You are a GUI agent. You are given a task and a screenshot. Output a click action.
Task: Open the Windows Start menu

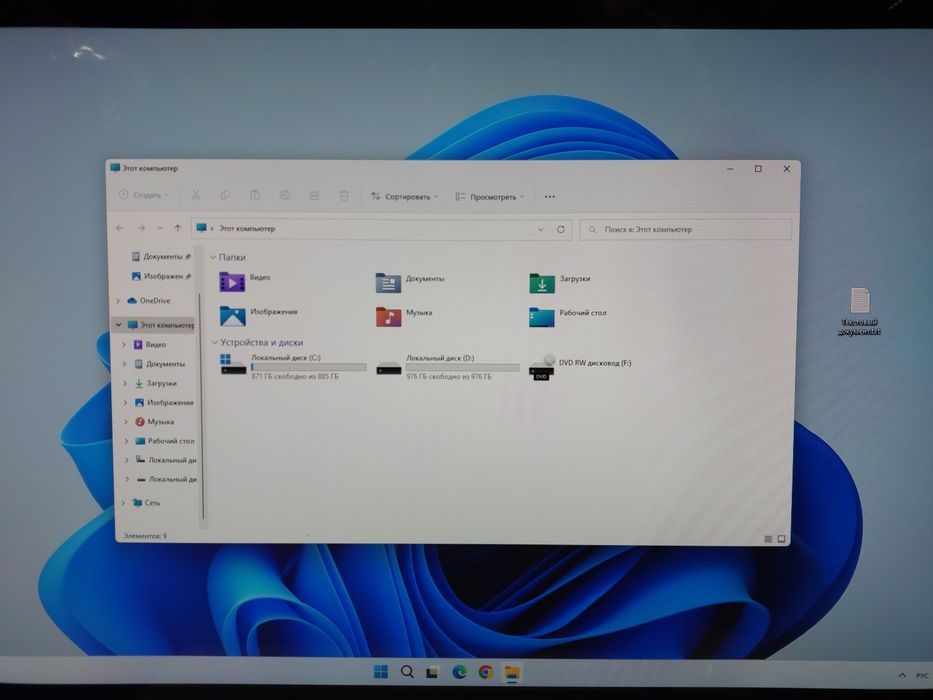381,671
